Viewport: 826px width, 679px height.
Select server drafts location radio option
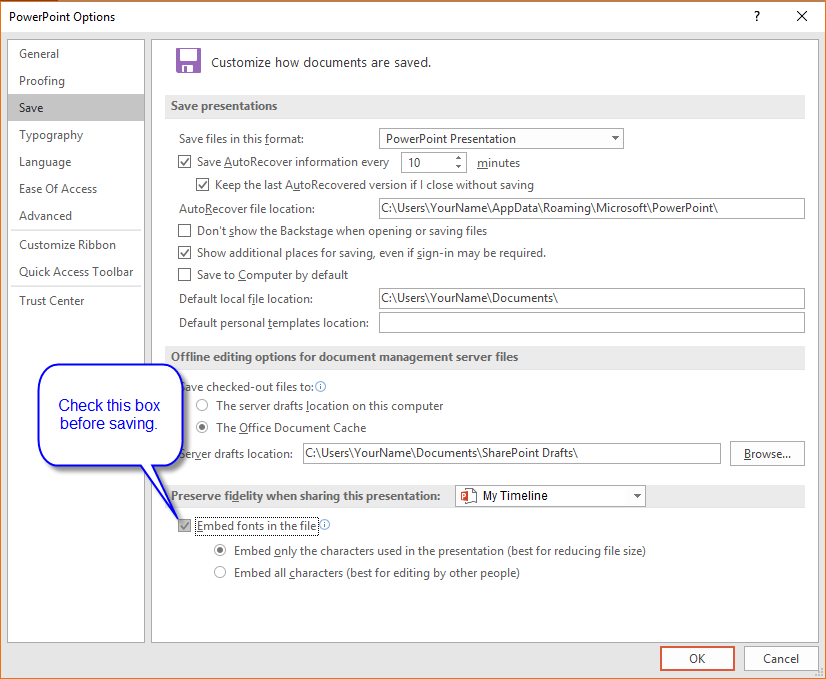202,406
